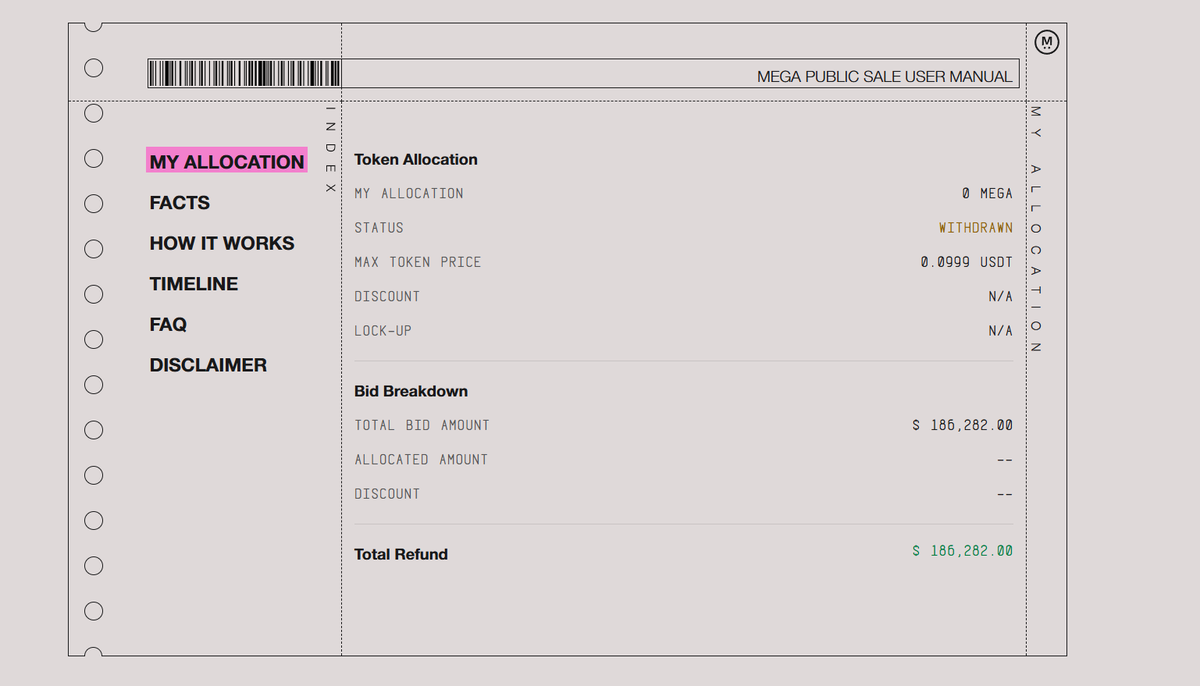The height and width of the screenshot is (686, 1200).
Task: Open the FAQ section
Action: 168,325
